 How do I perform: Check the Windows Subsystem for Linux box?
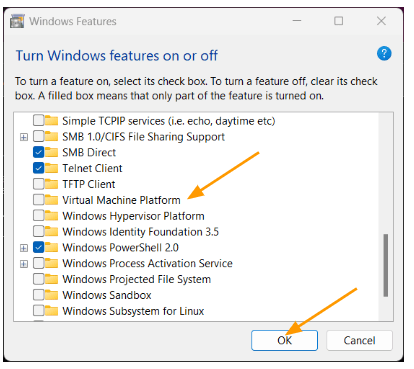tap(39, 311)
